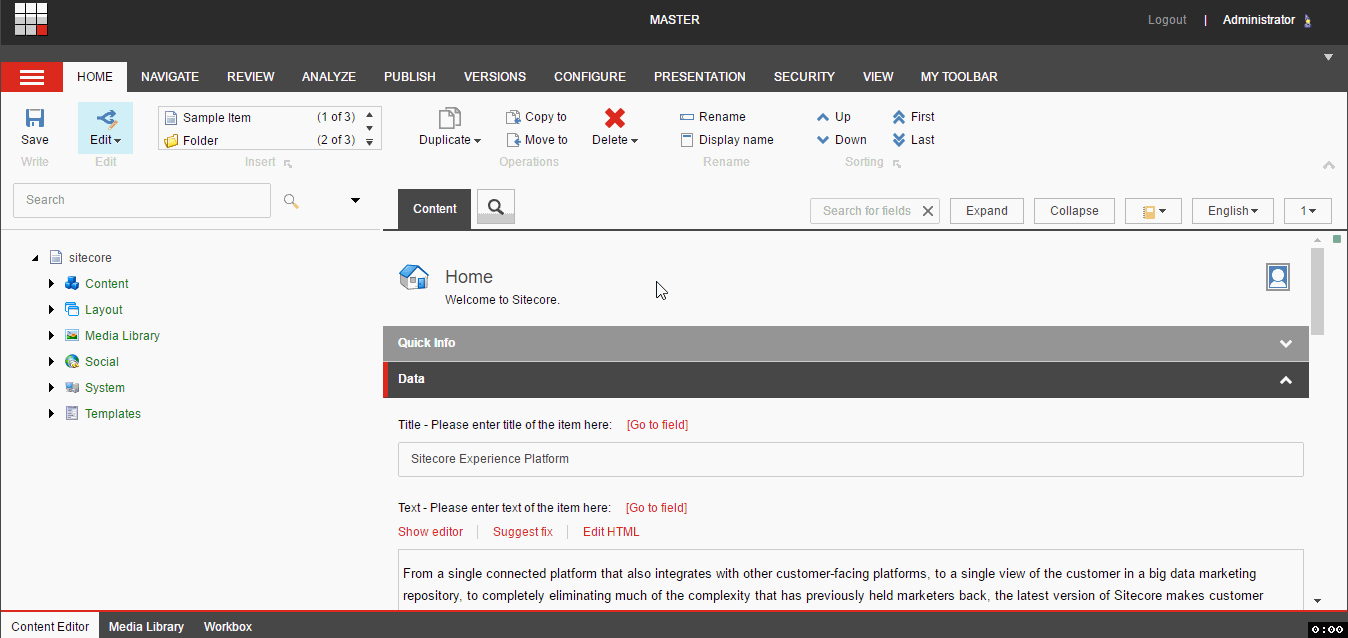
Task: Click inside the tree search box
Action: (x=140, y=200)
